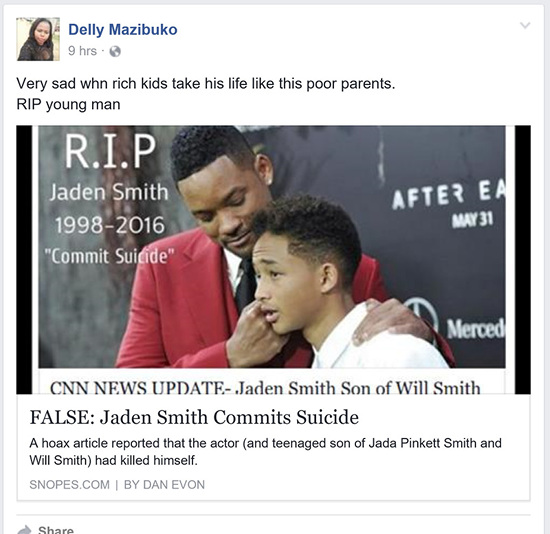This screenshot has height=534, width=550.
Task: Expand the post options chevron
Action: [x=525, y=25]
